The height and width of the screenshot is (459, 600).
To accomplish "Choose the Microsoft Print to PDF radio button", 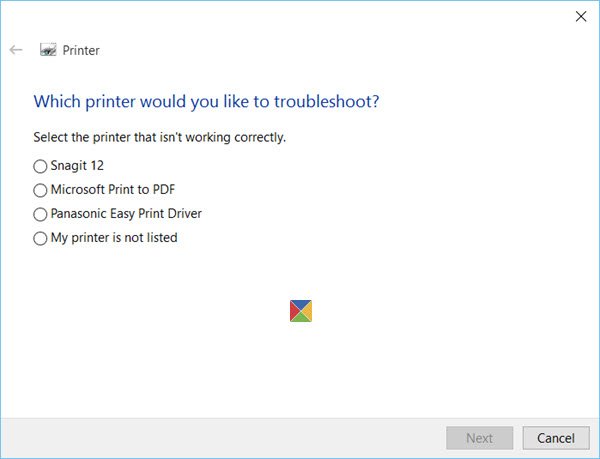I will (40, 190).
